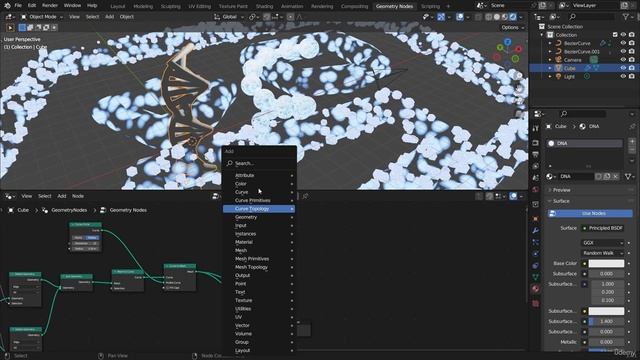The height and width of the screenshot is (360, 640).
Task: Open the Object Mode dropdown
Action: 42,17
